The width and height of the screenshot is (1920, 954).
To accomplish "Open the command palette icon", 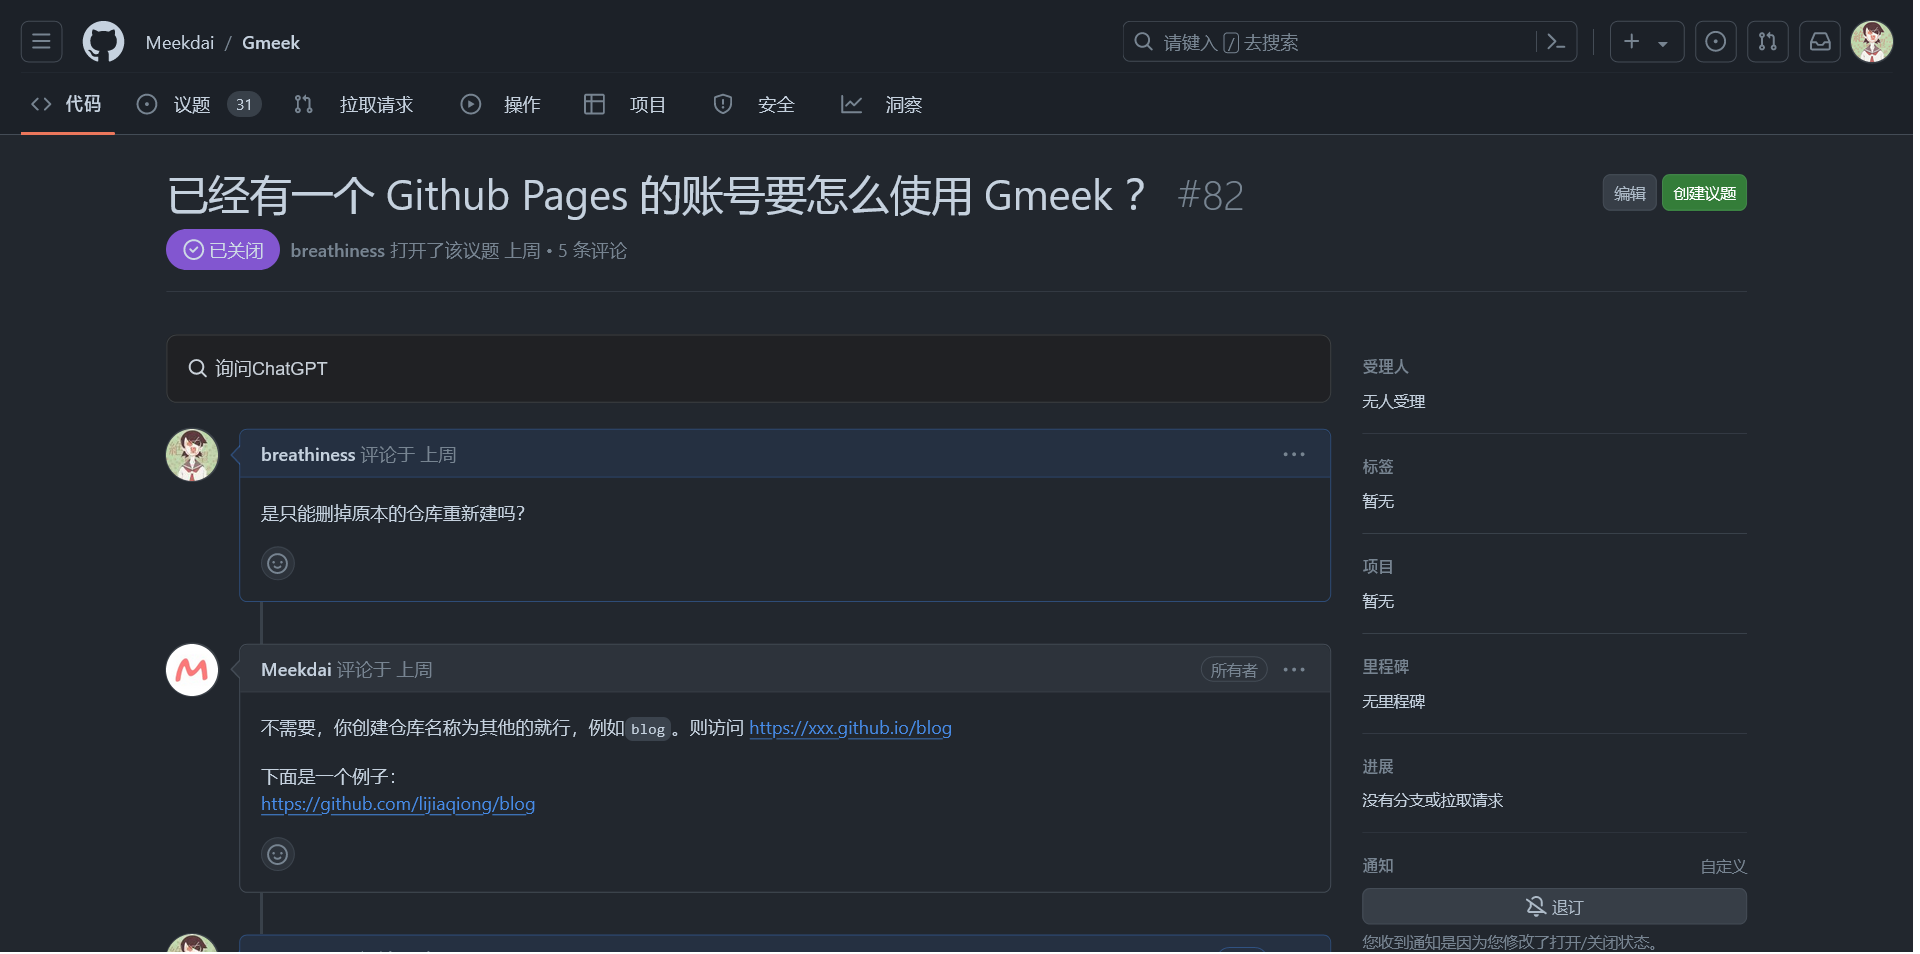I will click(x=1556, y=42).
